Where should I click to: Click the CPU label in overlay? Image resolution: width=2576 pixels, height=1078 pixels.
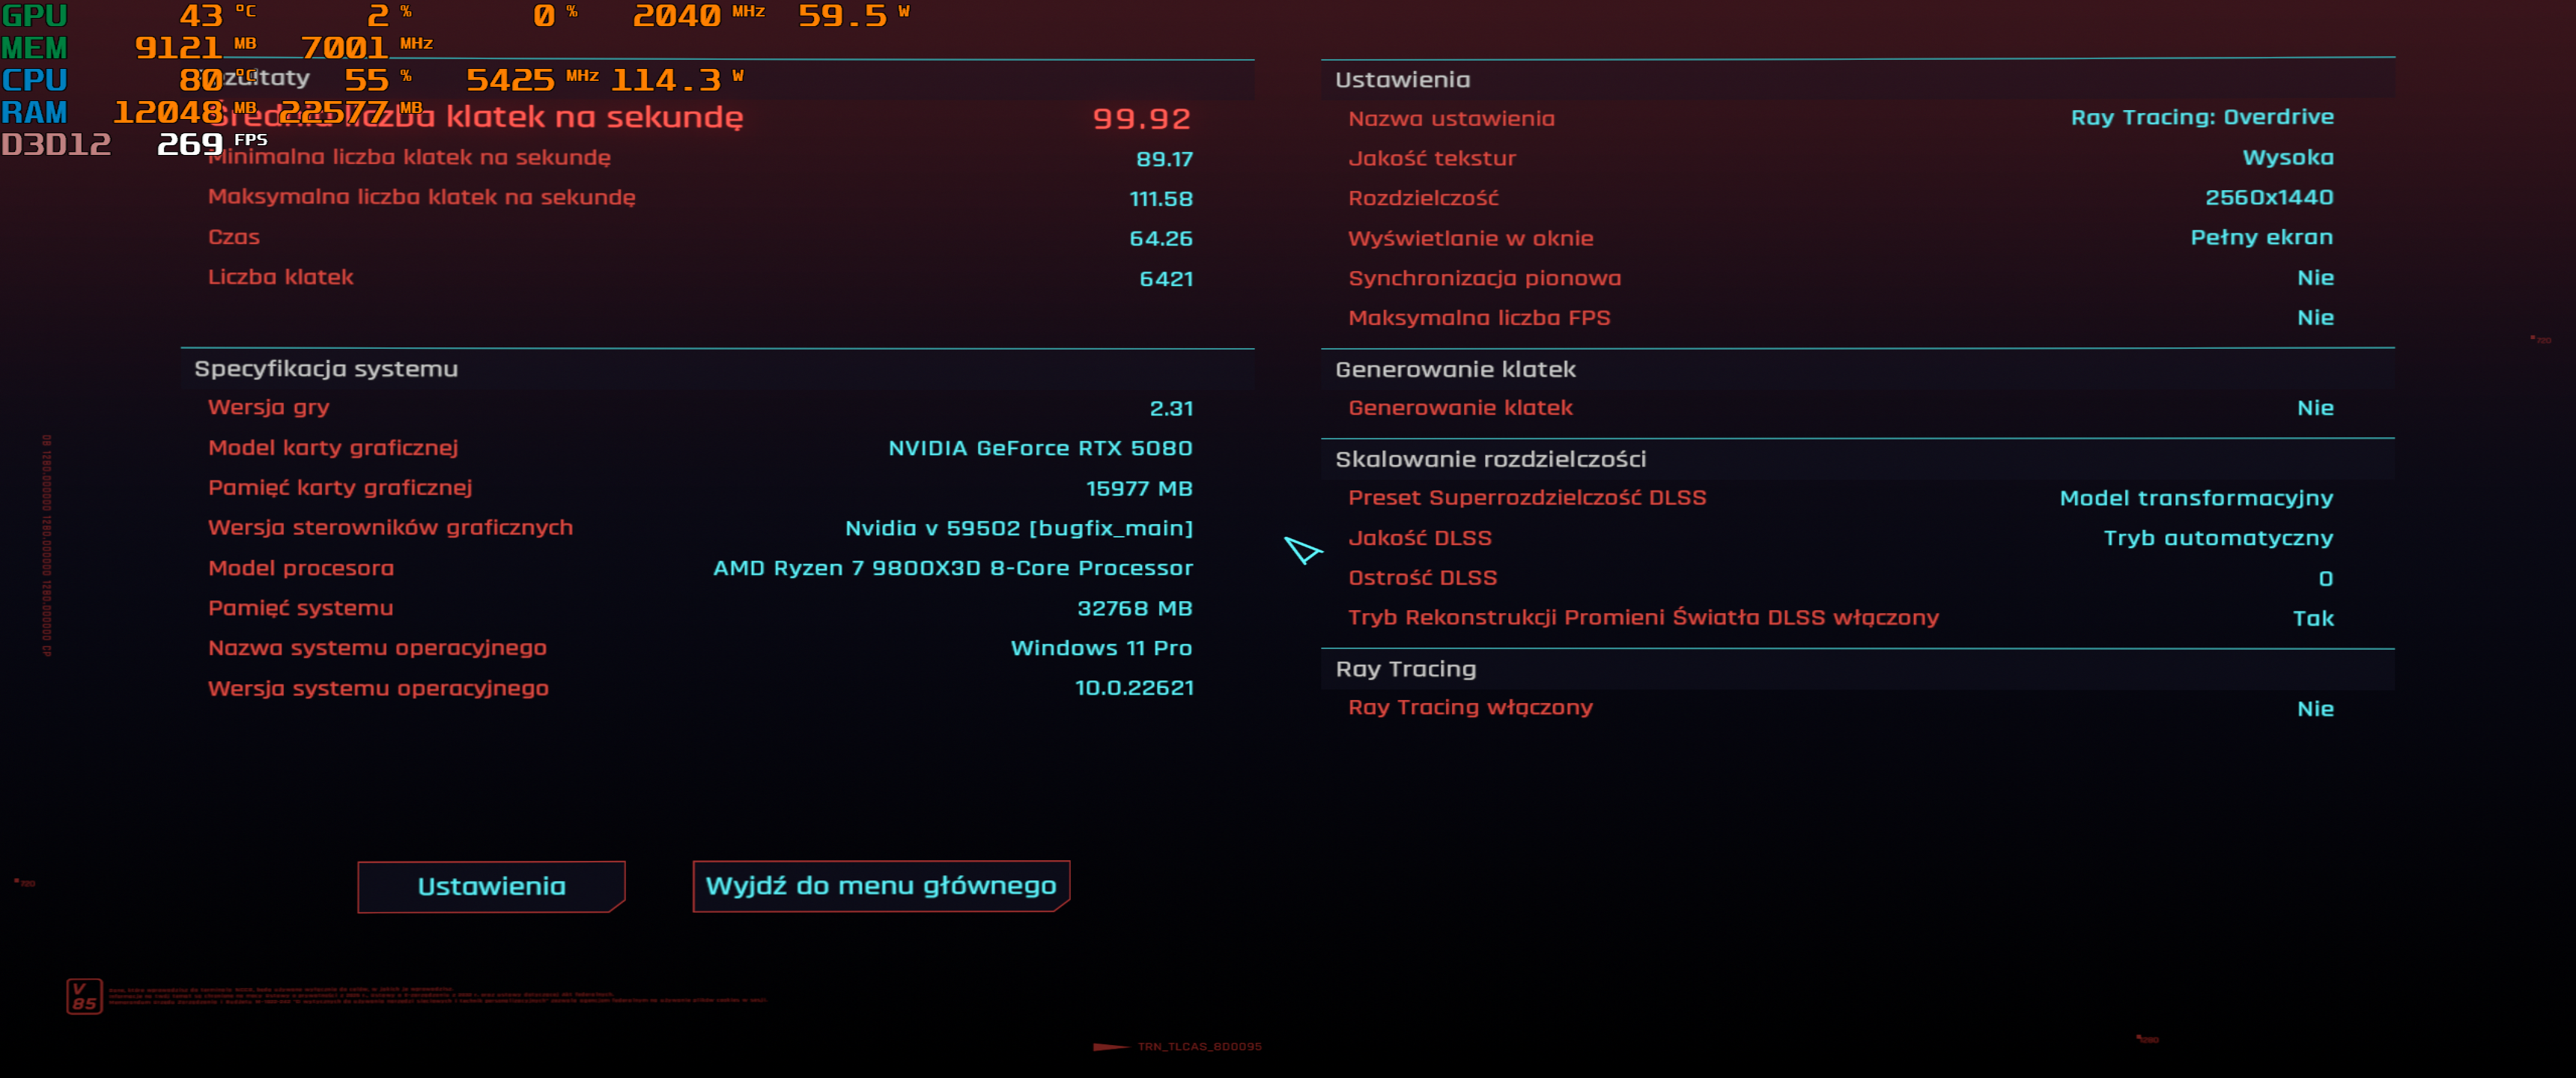(x=34, y=80)
